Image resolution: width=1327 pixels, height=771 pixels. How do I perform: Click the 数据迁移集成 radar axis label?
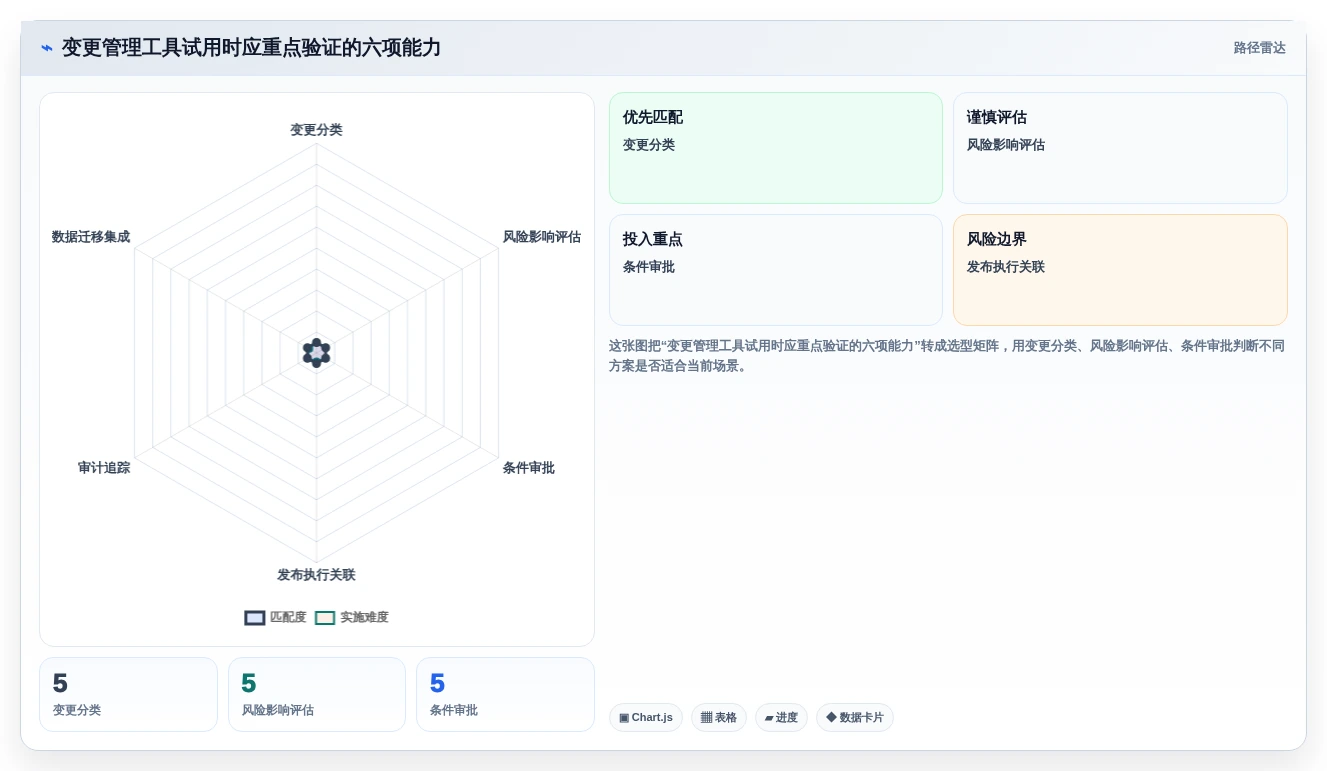pos(91,237)
